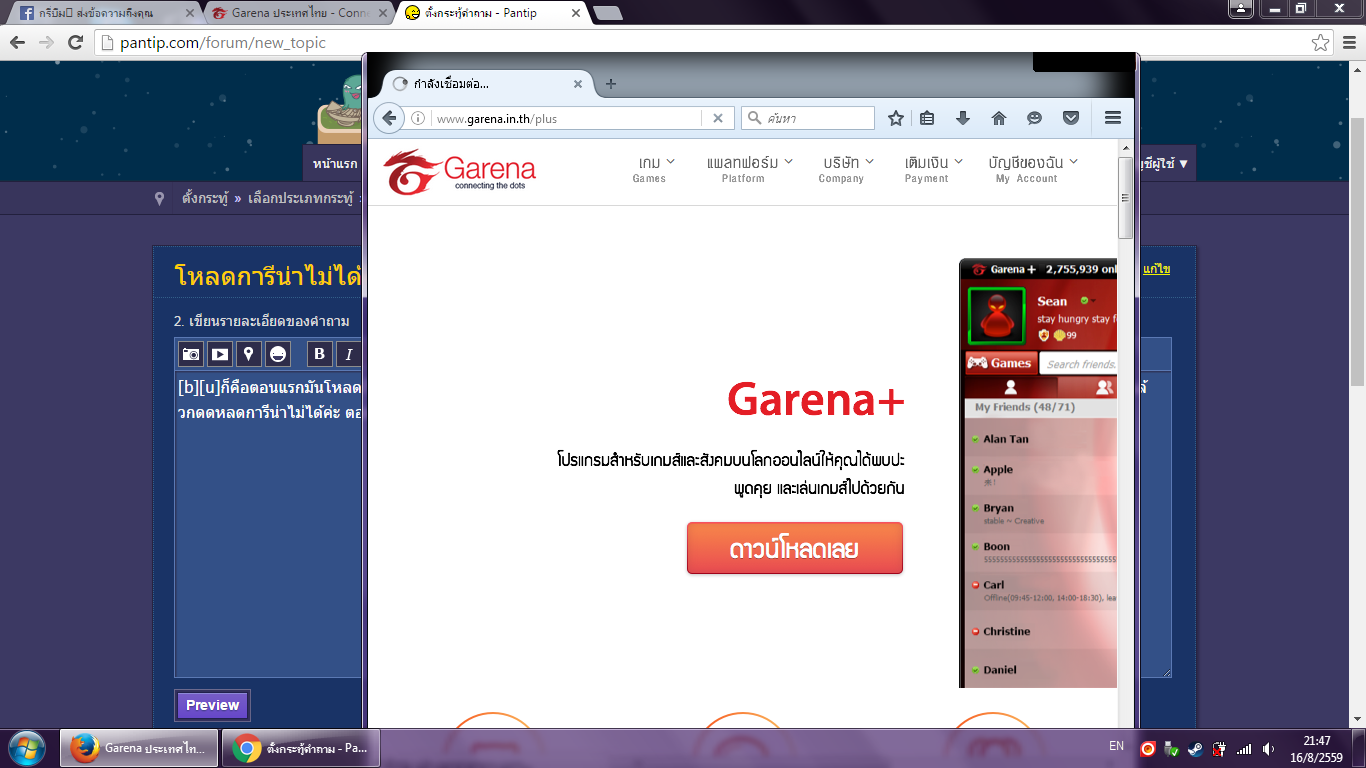Click the Garena logo on the webpage
This screenshot has height=768, width=1366.
coord(460,170)
